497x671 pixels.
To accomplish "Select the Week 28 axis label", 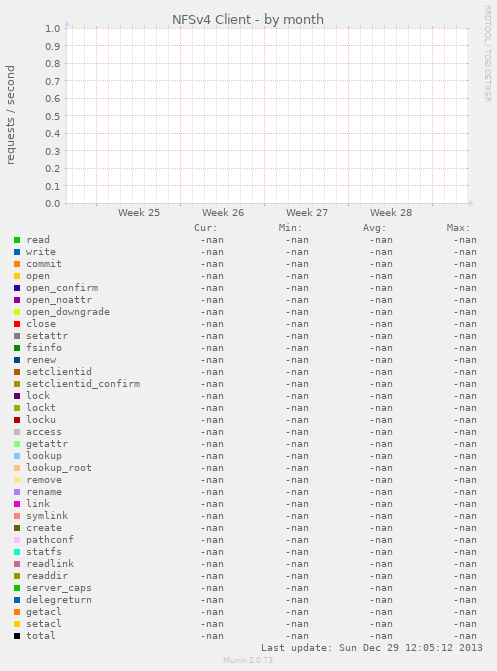I will pyautogui.click(x=391, y=213).
